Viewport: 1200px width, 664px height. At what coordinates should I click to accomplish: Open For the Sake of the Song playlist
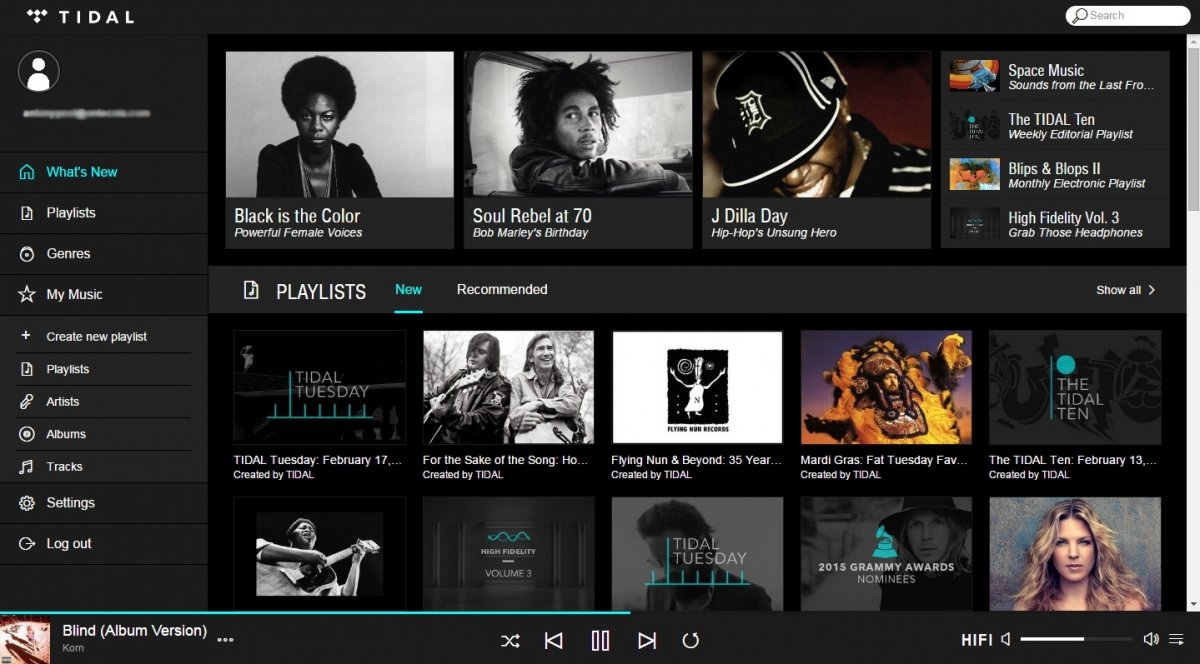tap(508, 405)
